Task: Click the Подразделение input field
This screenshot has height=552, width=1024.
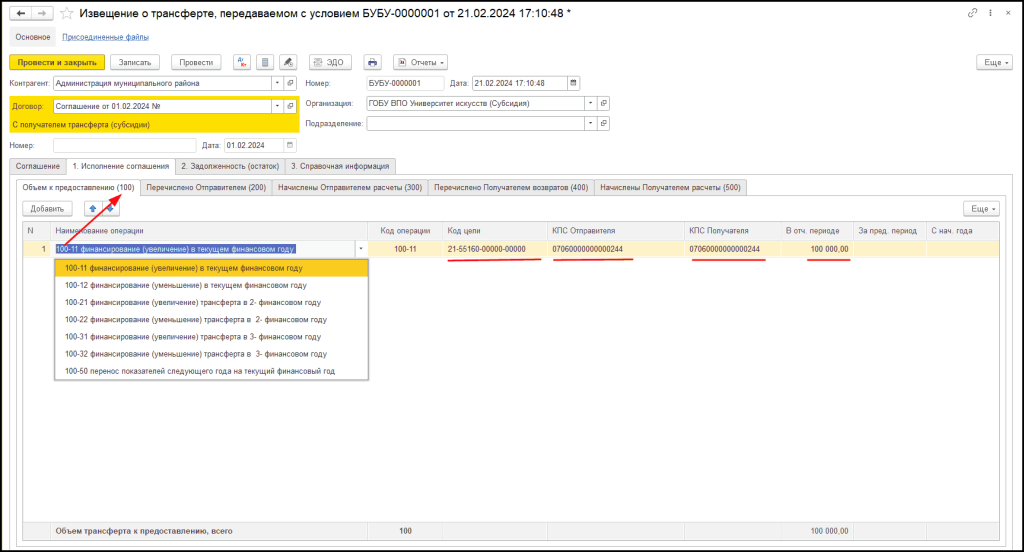Action: point(475,124)
